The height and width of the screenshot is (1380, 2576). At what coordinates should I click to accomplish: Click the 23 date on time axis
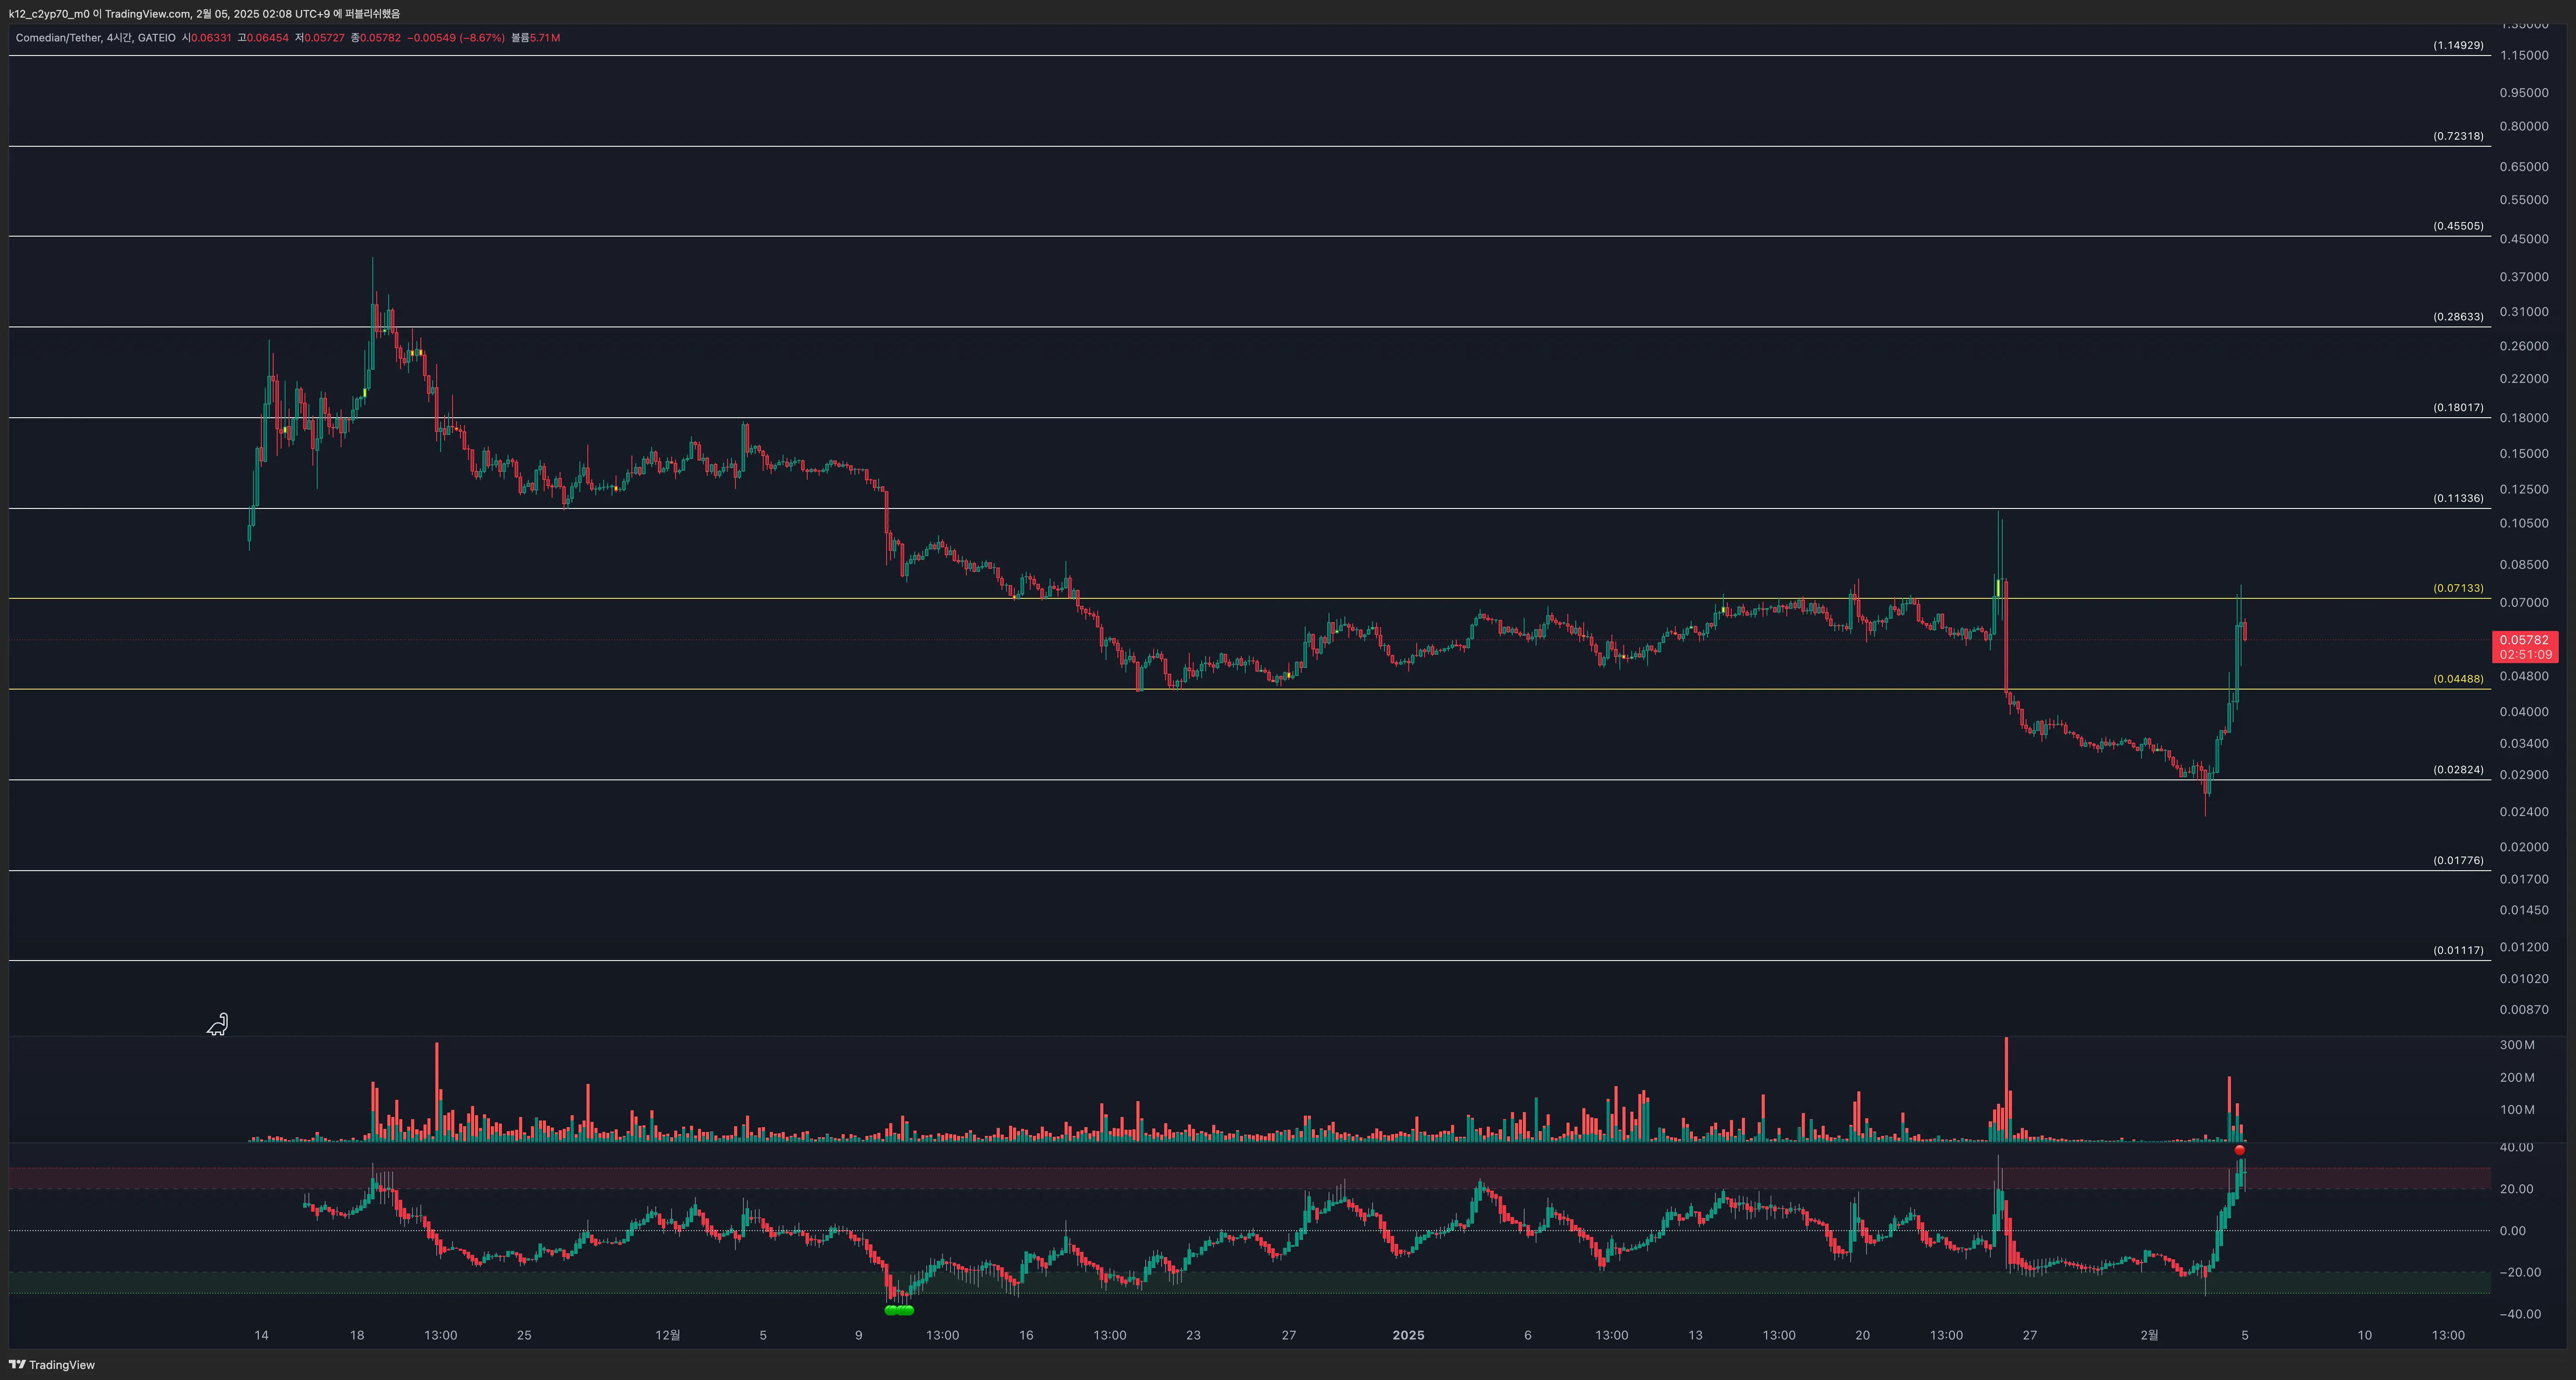click(x=1193, y=1335)
